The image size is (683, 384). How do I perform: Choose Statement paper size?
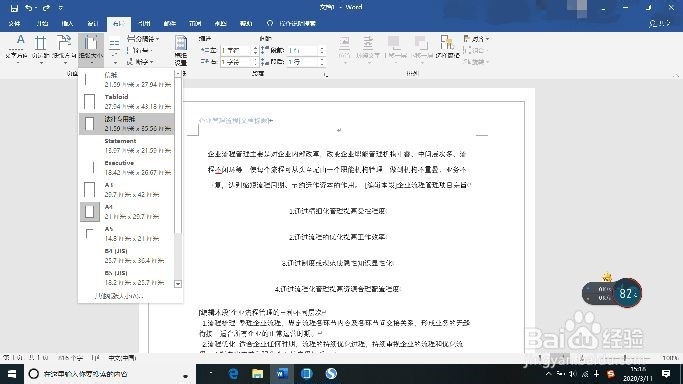click(127, 145)
